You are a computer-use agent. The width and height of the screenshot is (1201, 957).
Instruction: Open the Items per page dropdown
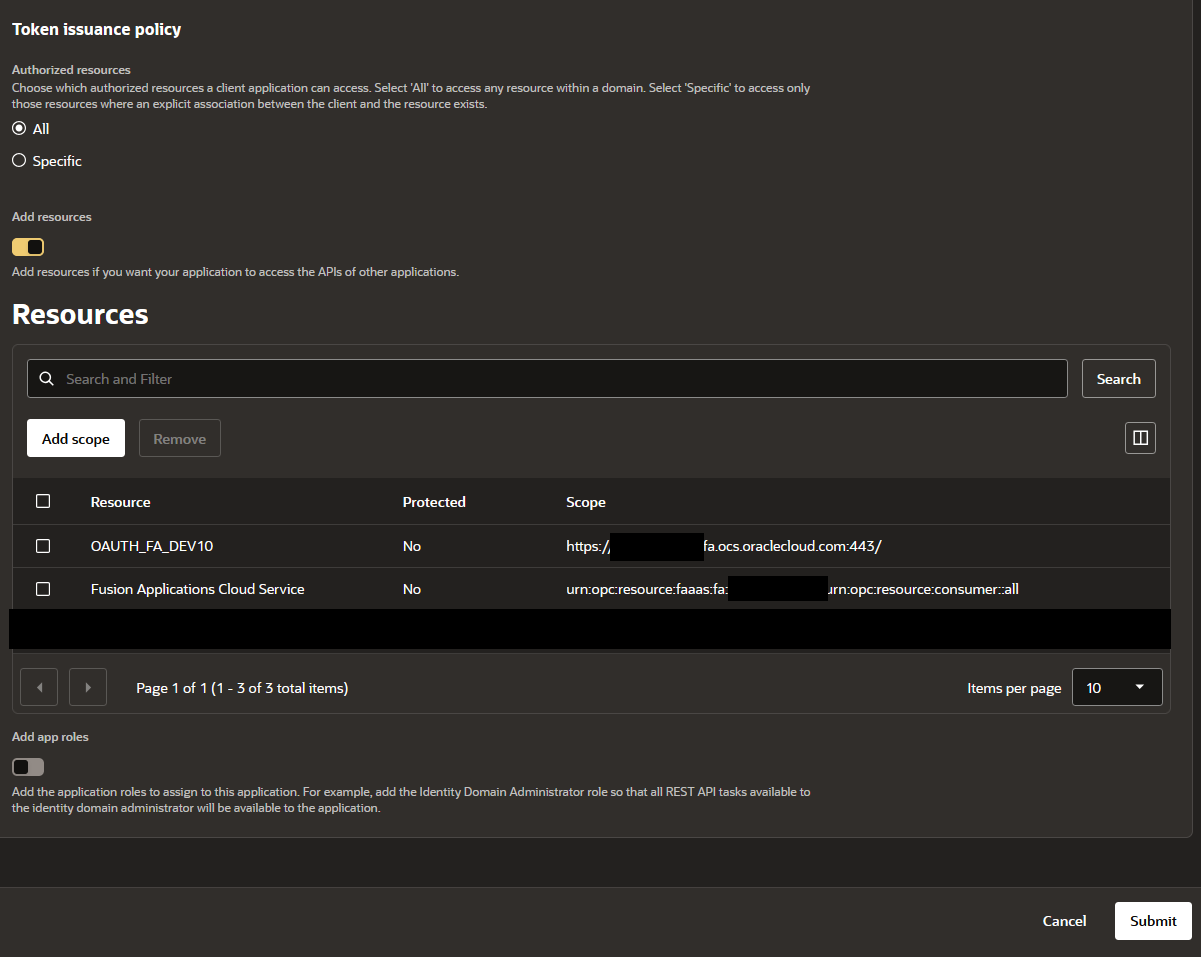pyautogui.click(x=1116, y=687)
